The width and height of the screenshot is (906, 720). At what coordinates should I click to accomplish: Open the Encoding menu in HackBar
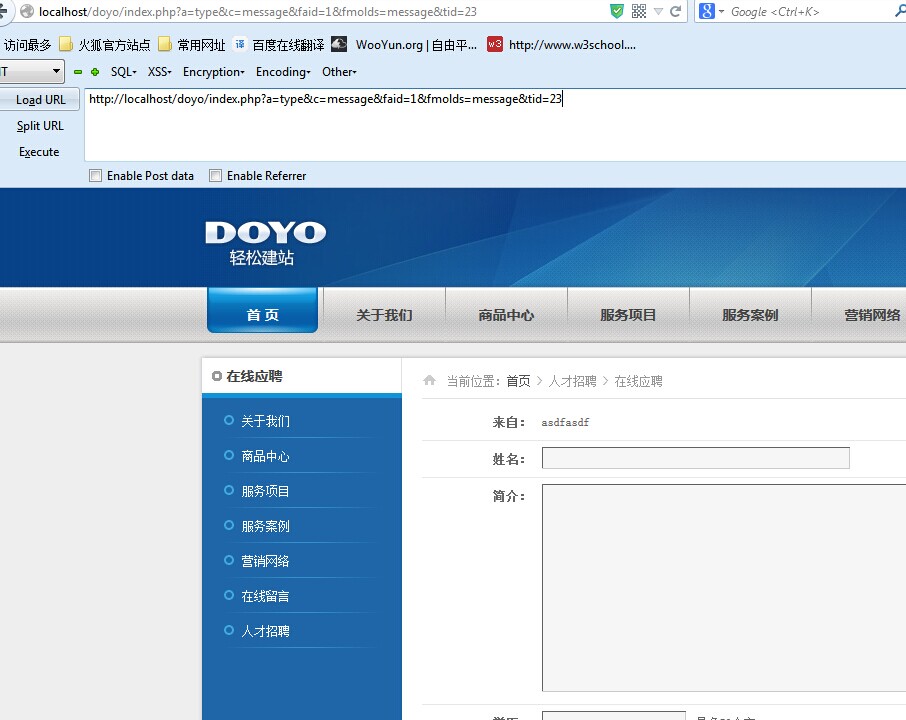coord(283,72)
